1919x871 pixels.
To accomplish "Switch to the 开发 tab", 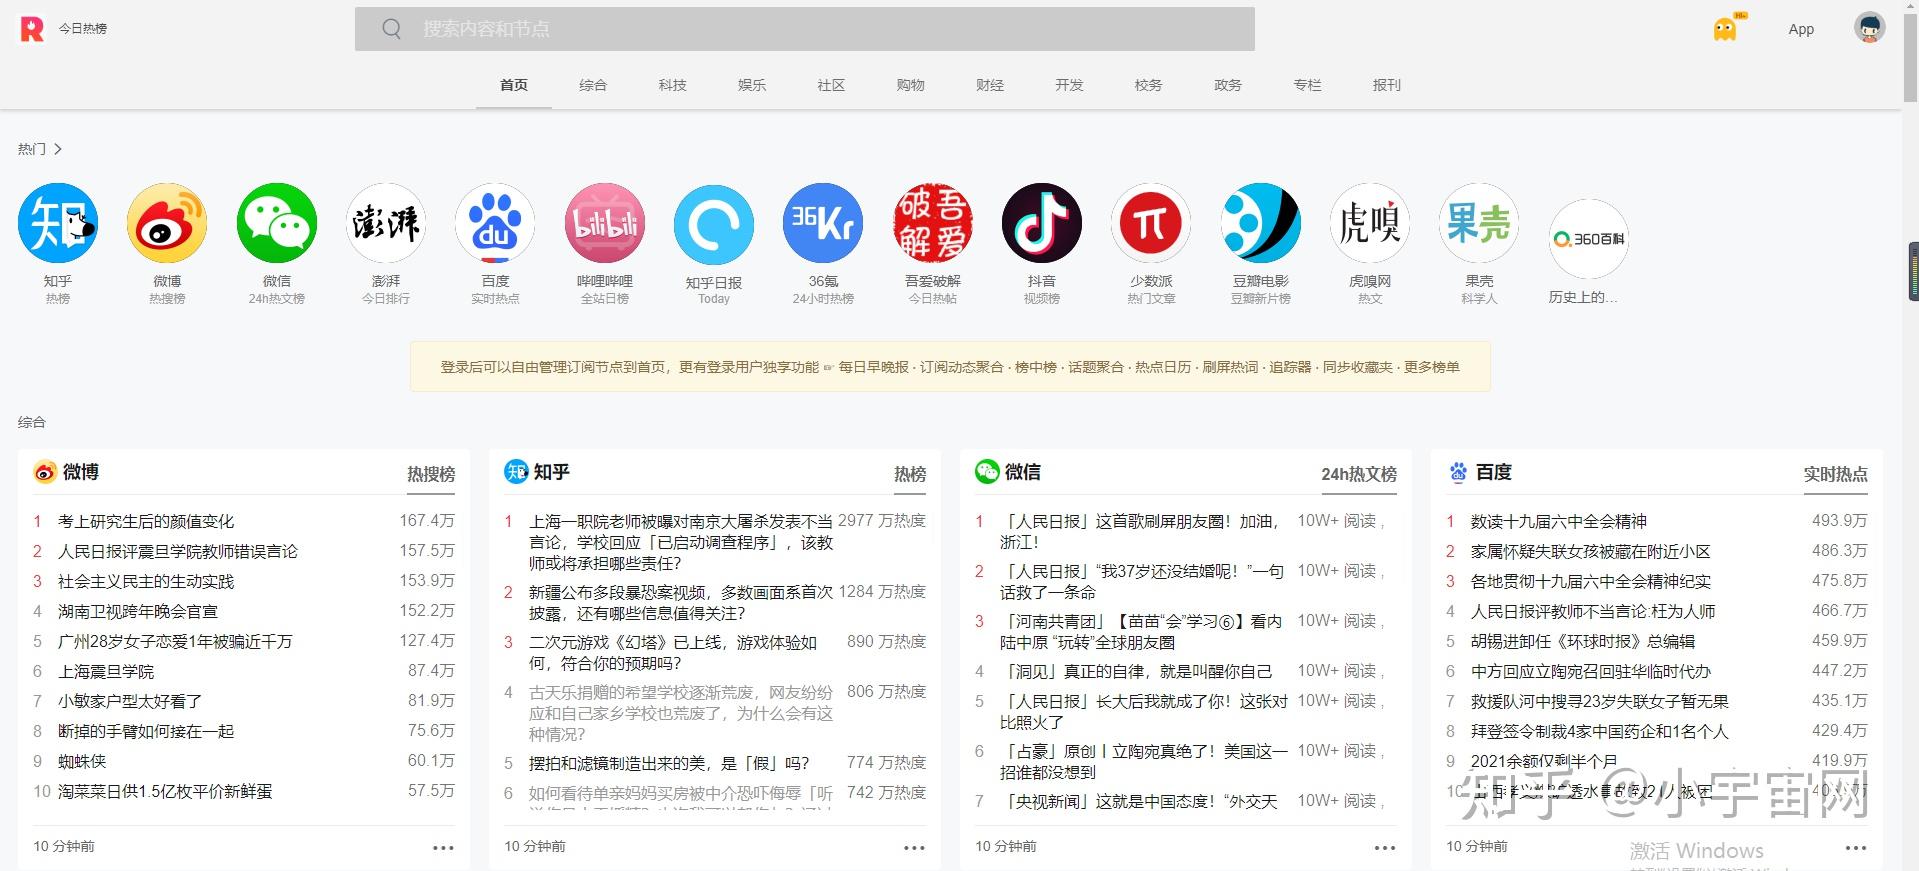I will [1069, 85].
